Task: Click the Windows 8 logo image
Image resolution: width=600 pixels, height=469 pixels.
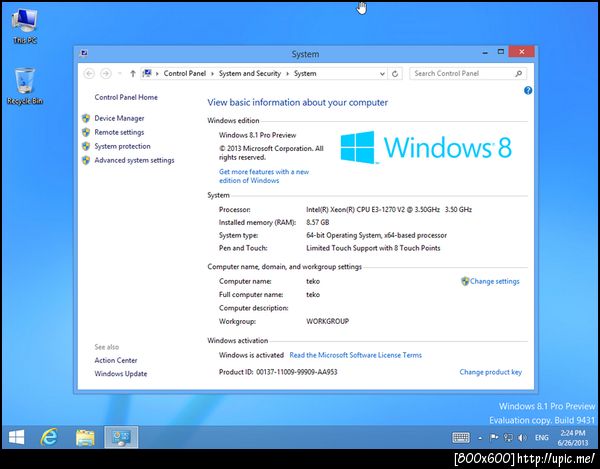Action: (x=426, y=148)
